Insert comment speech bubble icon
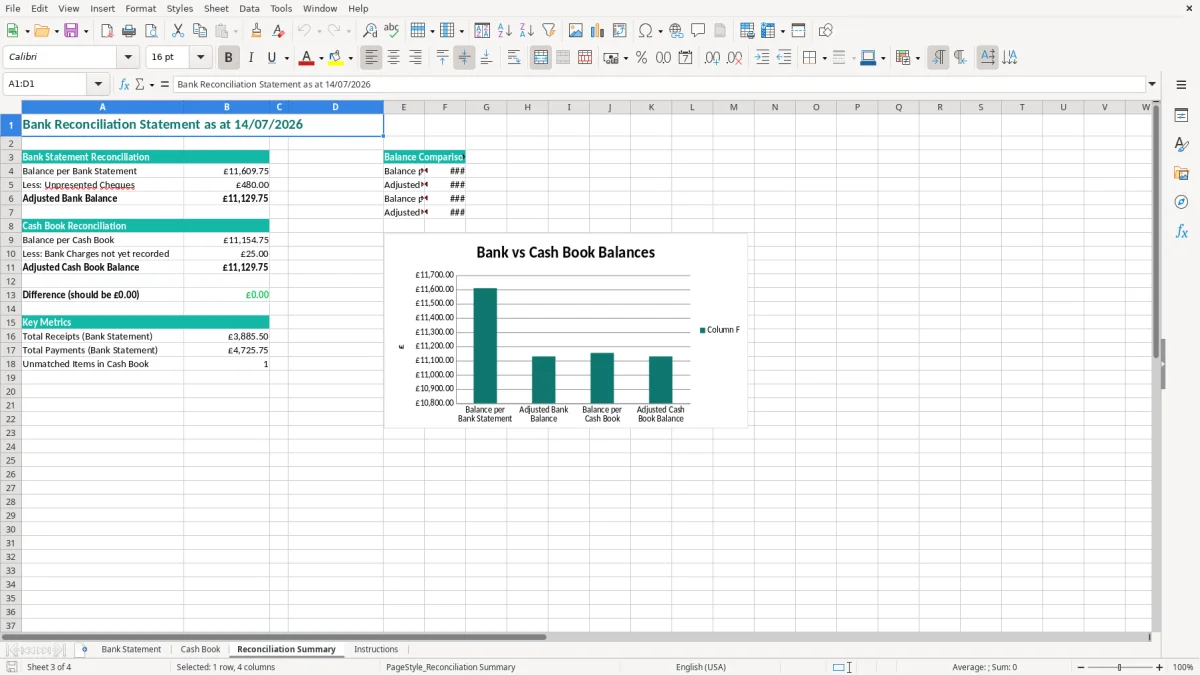1200x675 pixels. (x=698, y=31)
